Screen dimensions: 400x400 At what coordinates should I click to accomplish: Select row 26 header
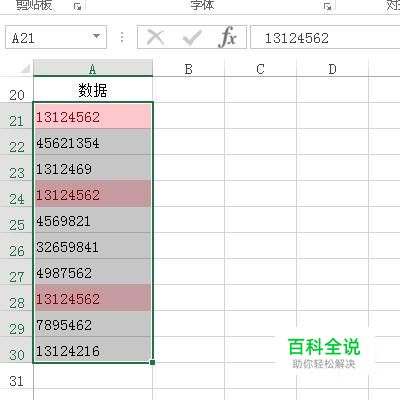click(x=16, y=246)
